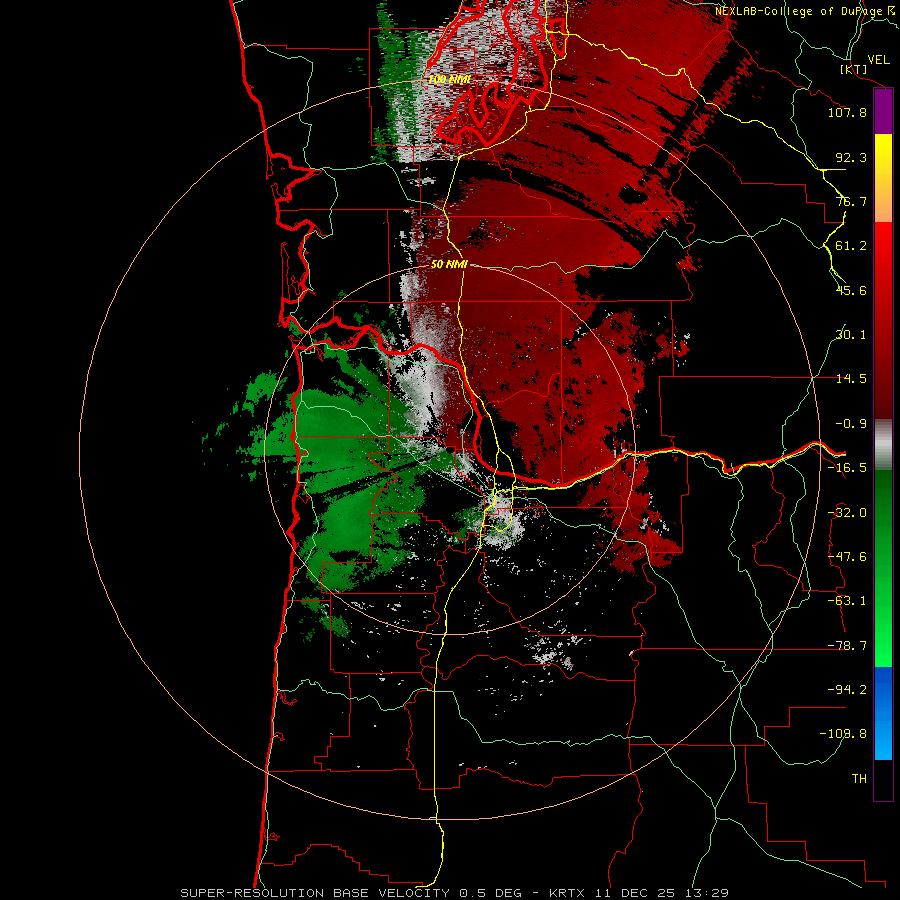The image size is (900, 900).
Task: Click the 76.7 legend value
Action: [851, 201]
